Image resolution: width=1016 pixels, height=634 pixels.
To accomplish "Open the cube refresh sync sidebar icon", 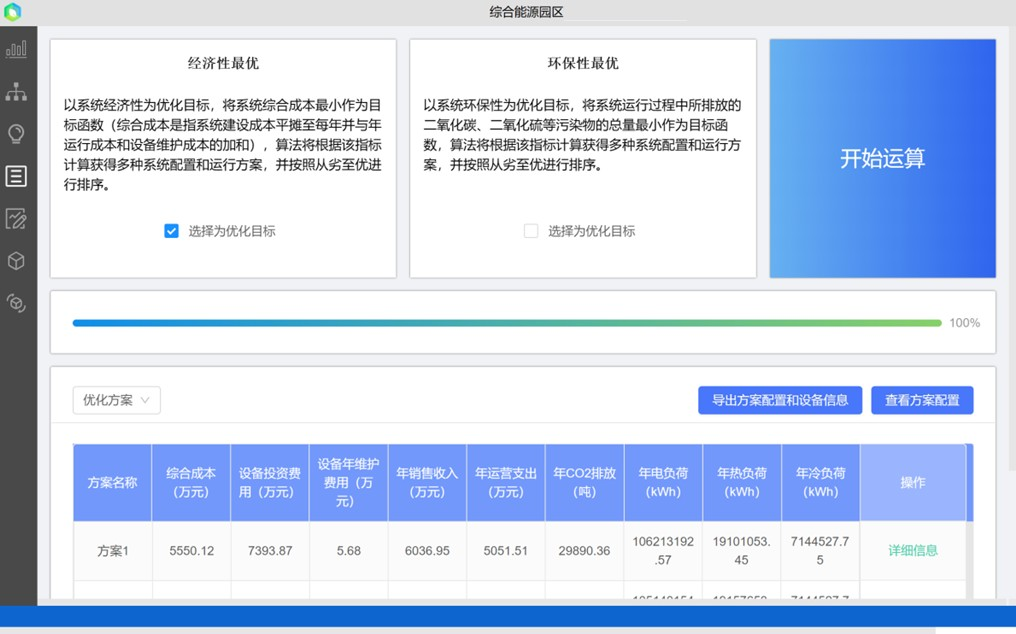I will click(16, 303).
